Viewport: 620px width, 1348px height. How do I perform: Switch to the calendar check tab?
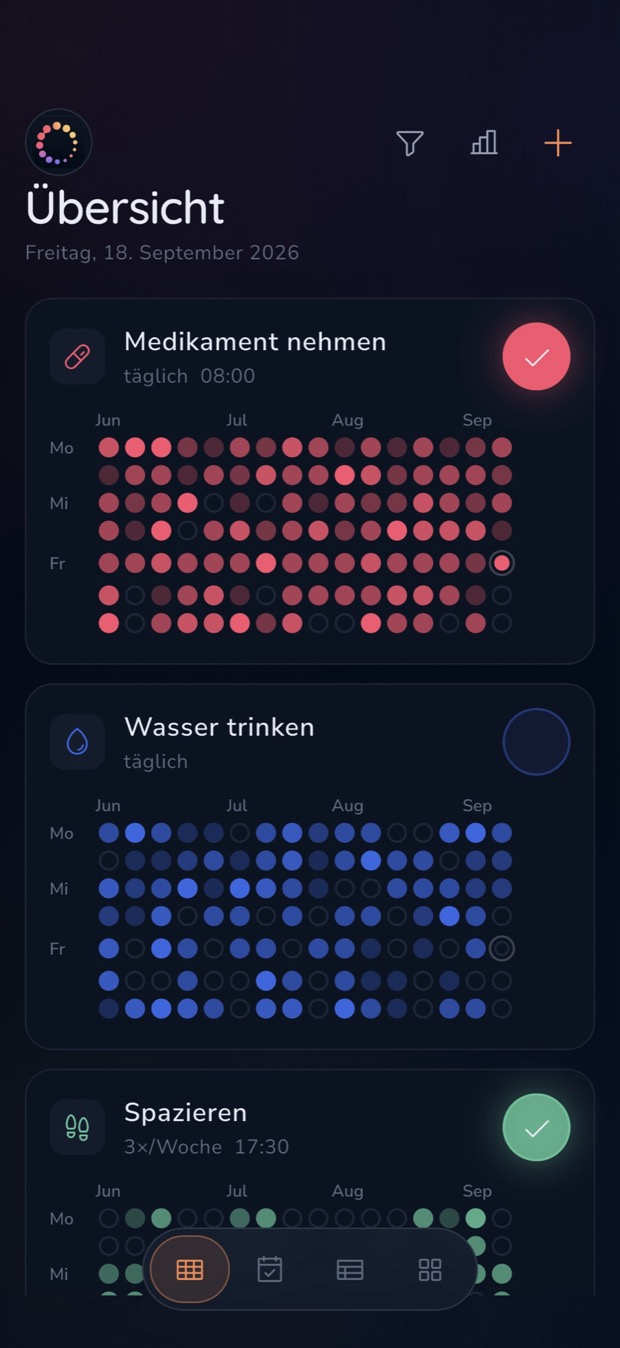tap(270, 1270)
